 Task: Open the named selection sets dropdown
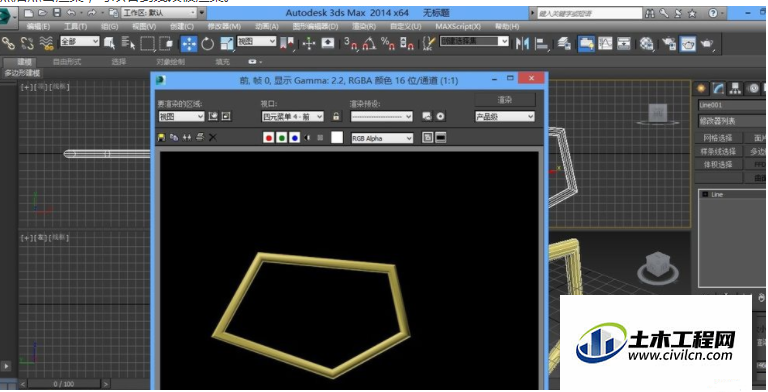click(475, 41)
